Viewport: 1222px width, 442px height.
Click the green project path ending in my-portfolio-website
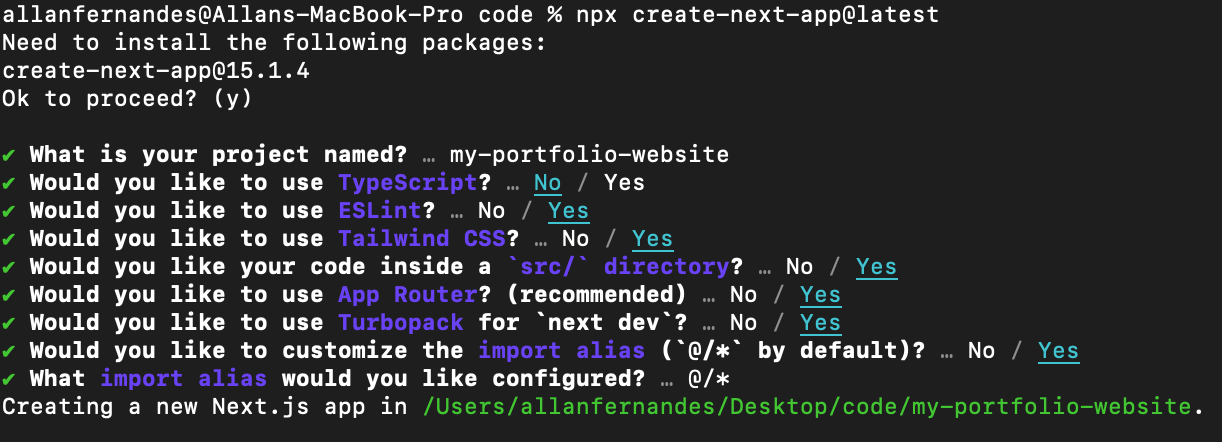click(806, 407)
